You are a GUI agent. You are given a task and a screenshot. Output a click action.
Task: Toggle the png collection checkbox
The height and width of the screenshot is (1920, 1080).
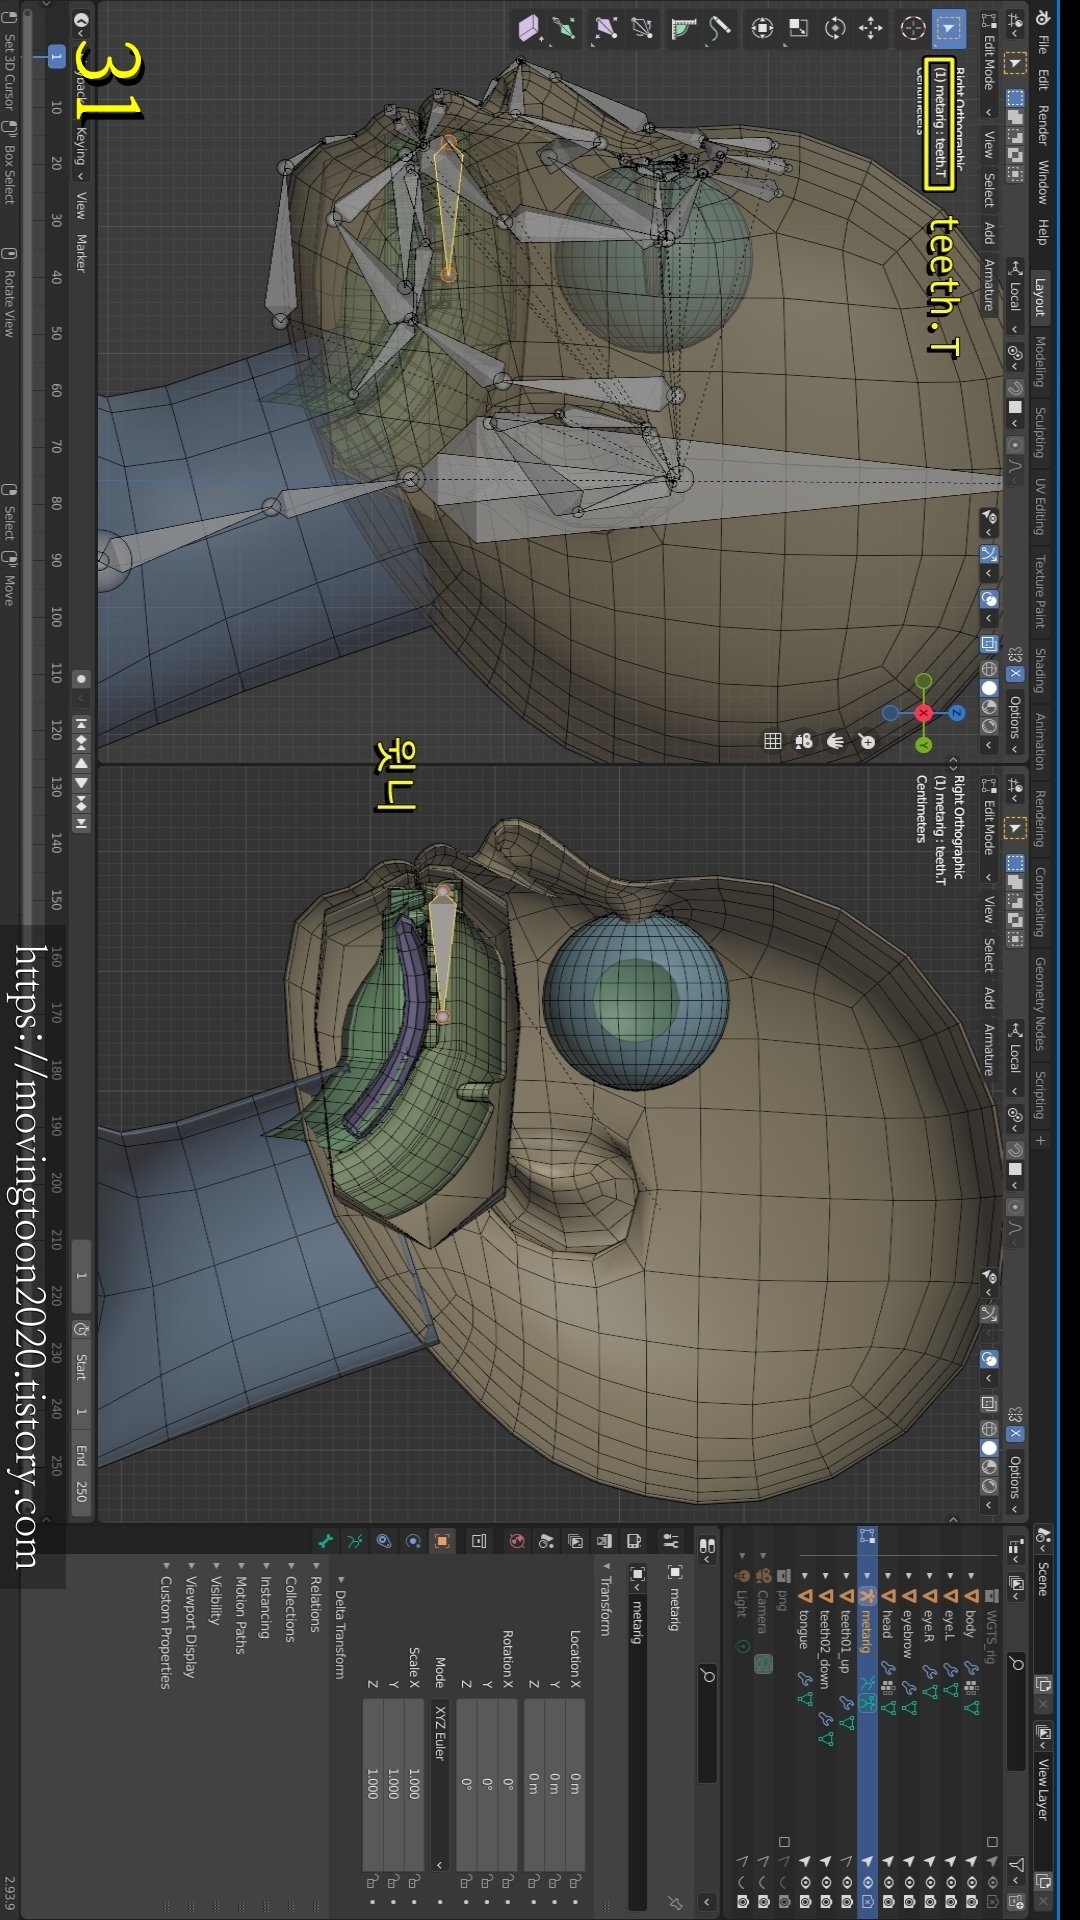784,1841
